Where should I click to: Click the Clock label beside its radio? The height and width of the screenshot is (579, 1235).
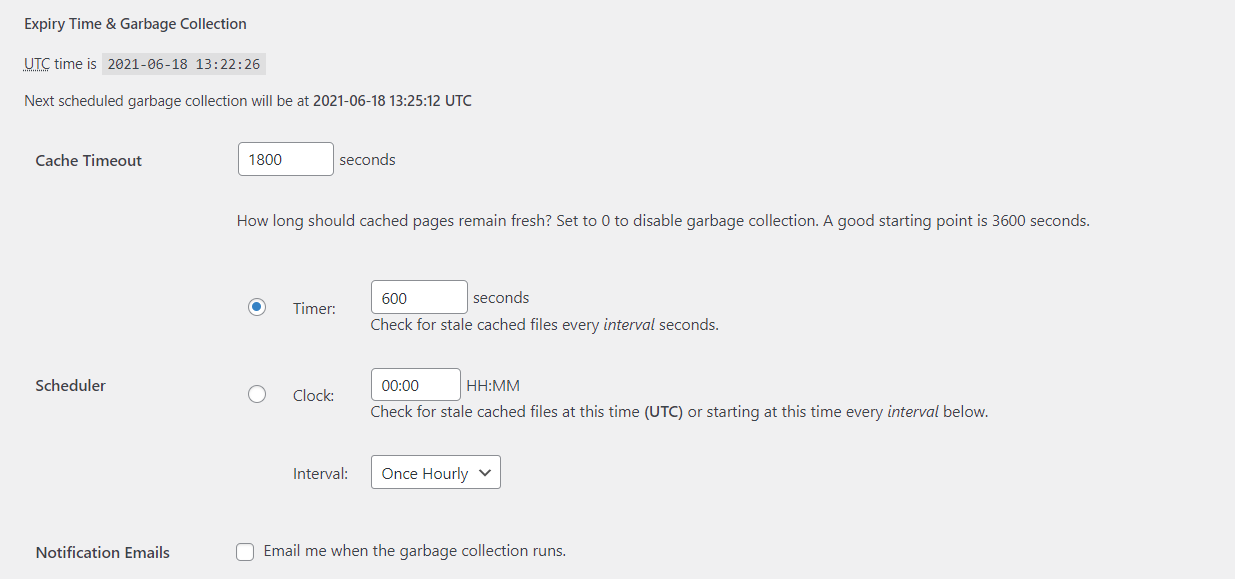(312, 395)
